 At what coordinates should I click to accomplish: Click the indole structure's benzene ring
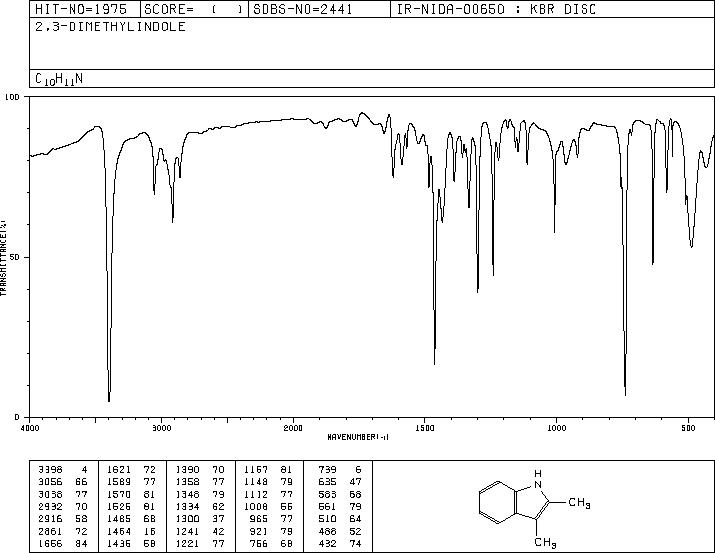[x=497, y=502]
